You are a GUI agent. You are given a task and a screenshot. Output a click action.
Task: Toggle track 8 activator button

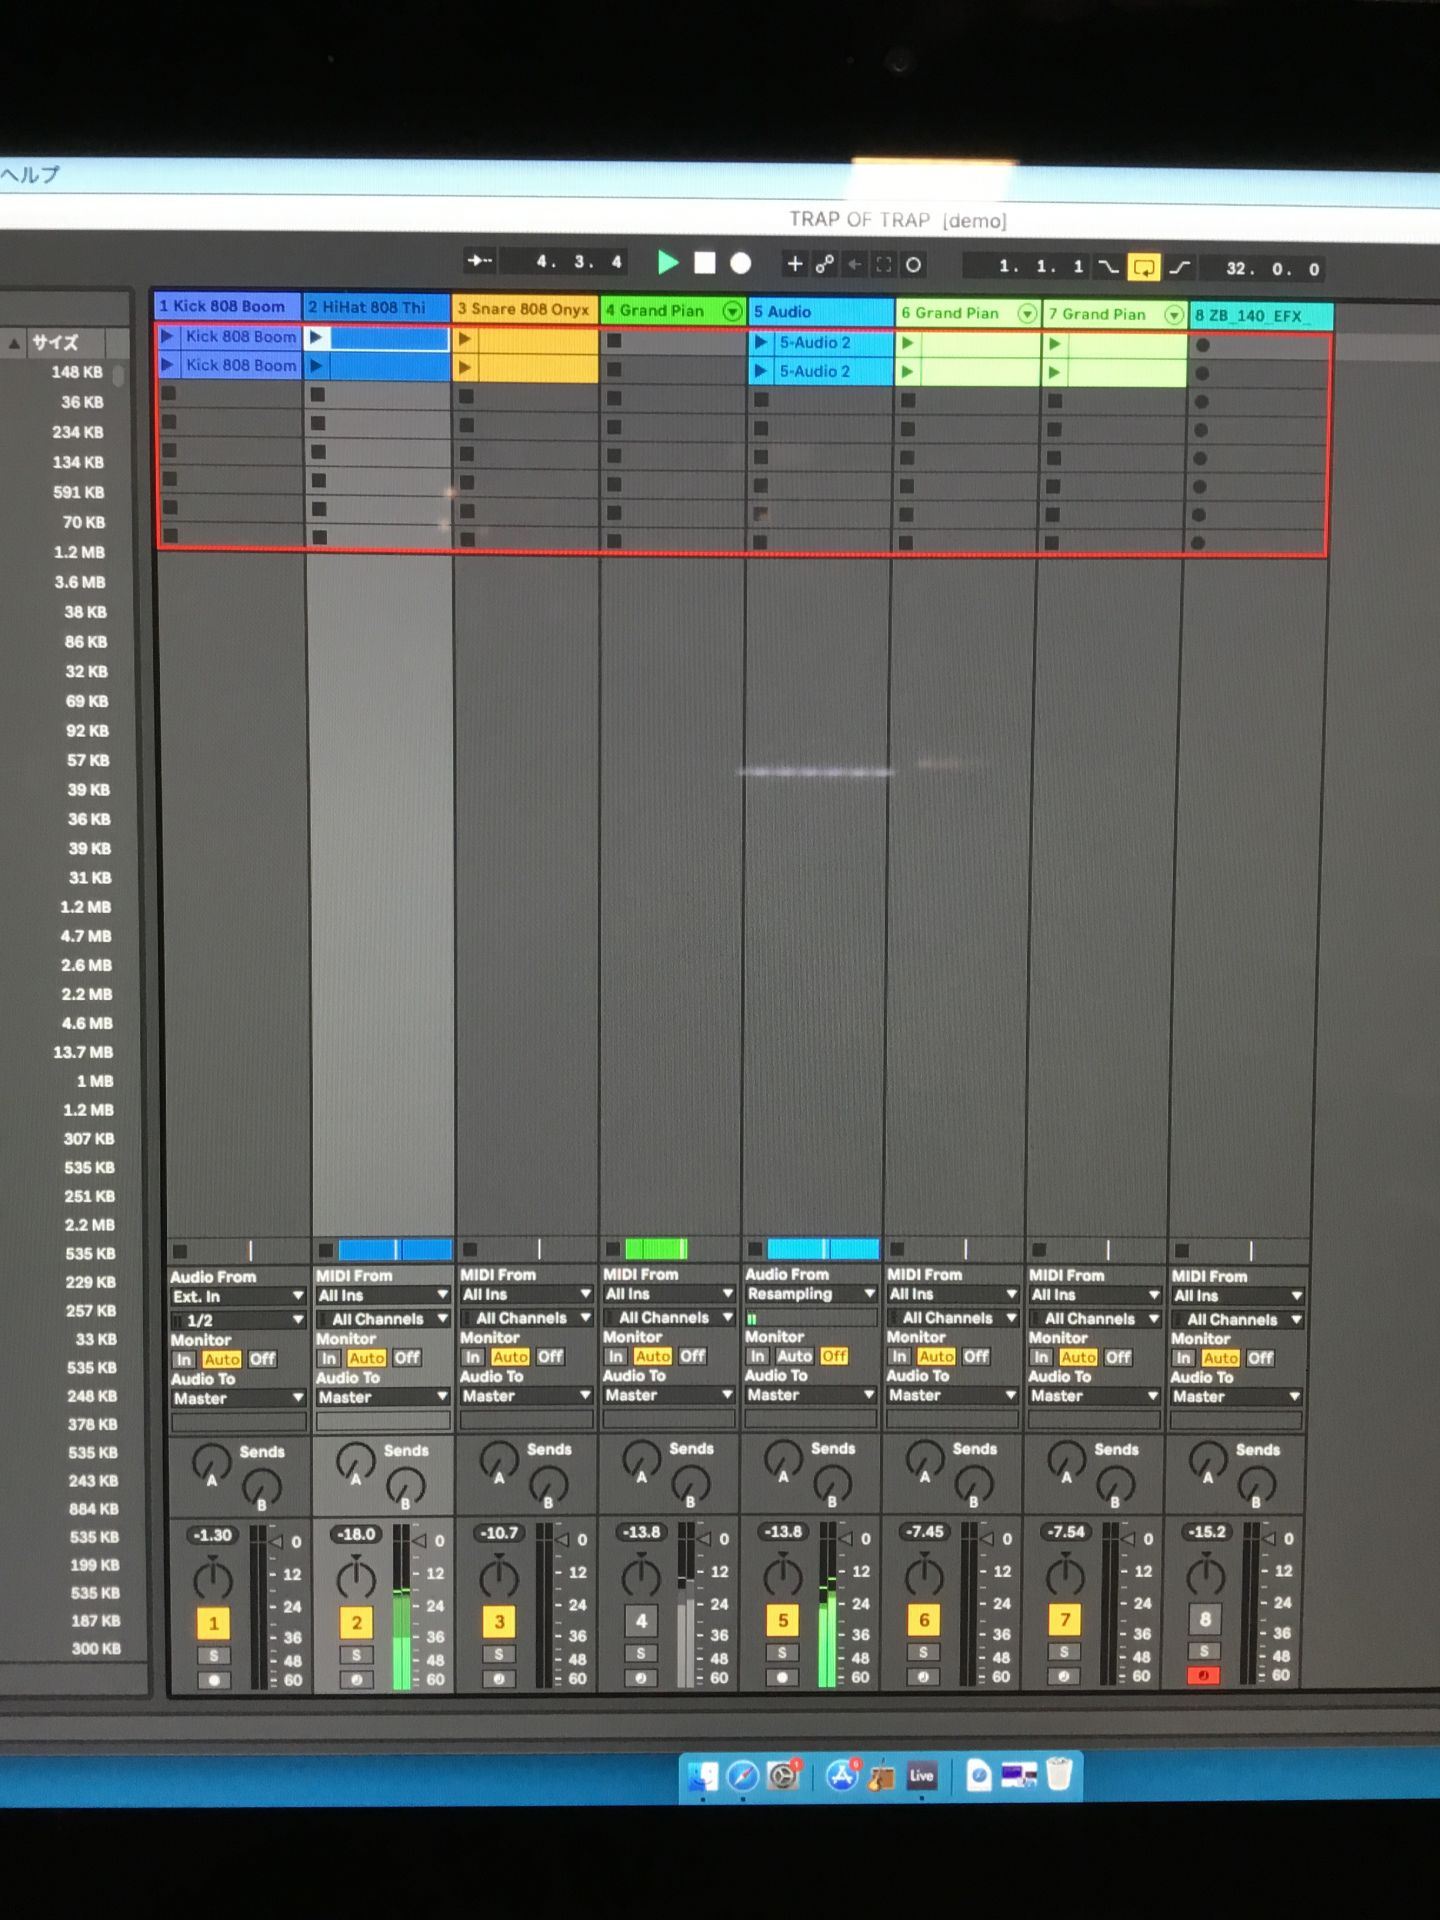tap(1205, 1619)
